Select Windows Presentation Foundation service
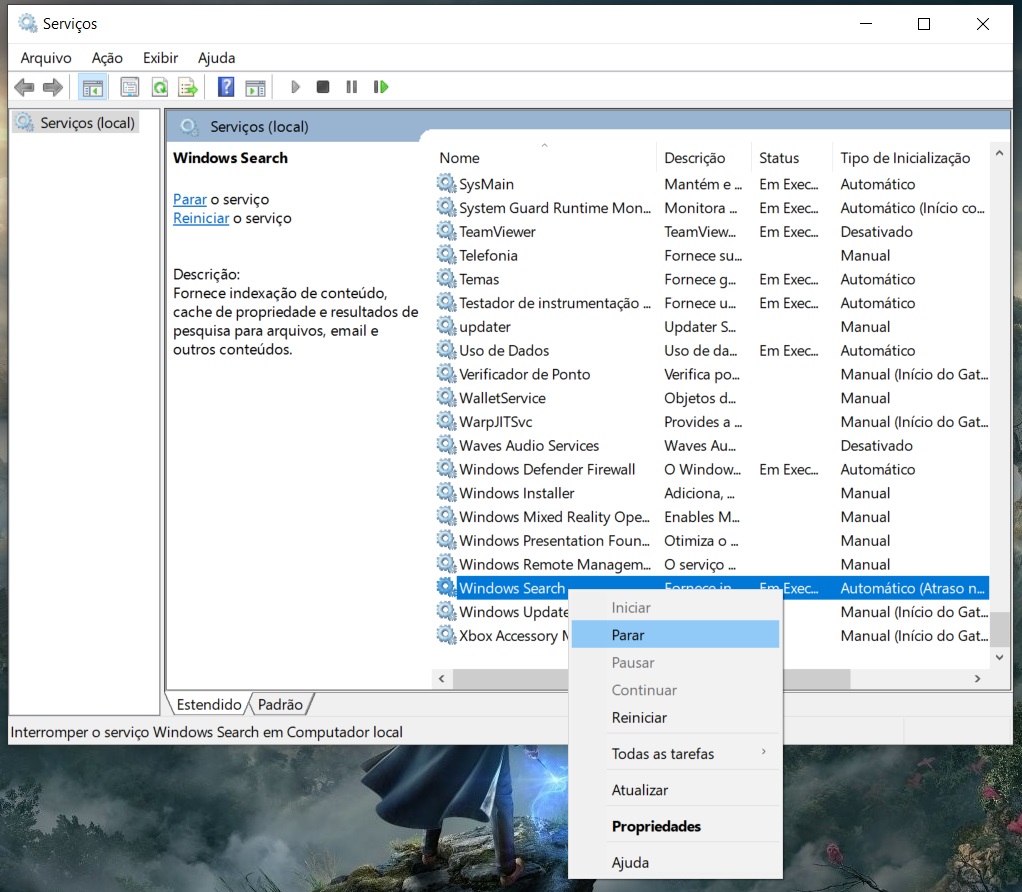1022x892 pixels. coord(712,541)
